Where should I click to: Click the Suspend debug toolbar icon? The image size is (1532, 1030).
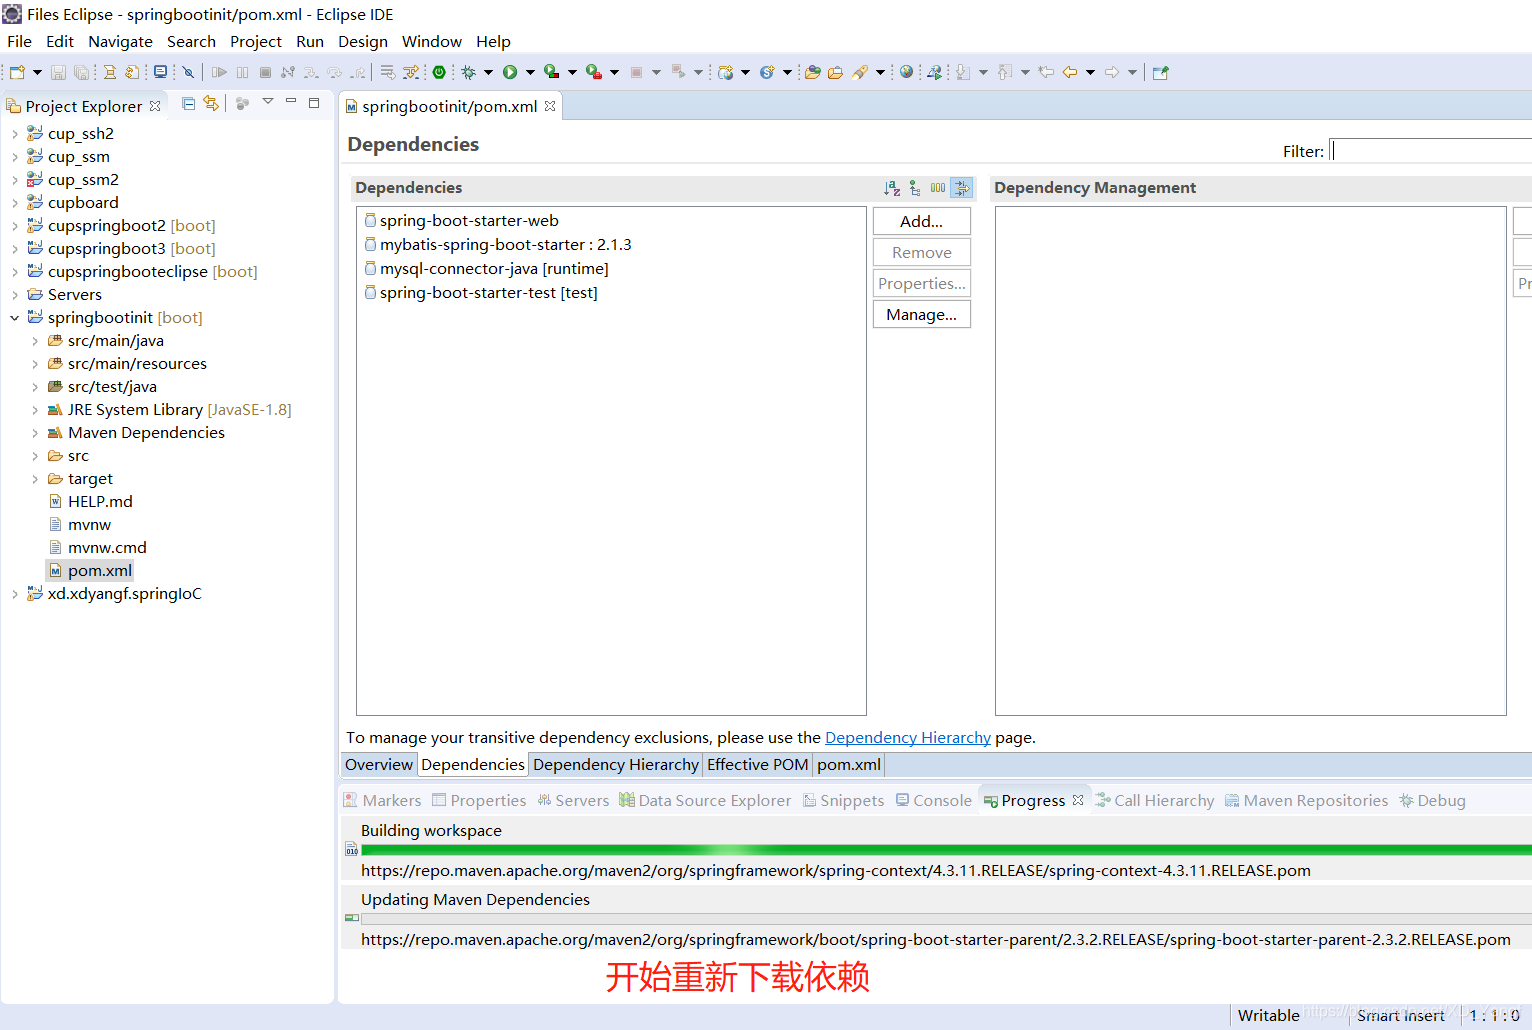click(x=242, y=72)
